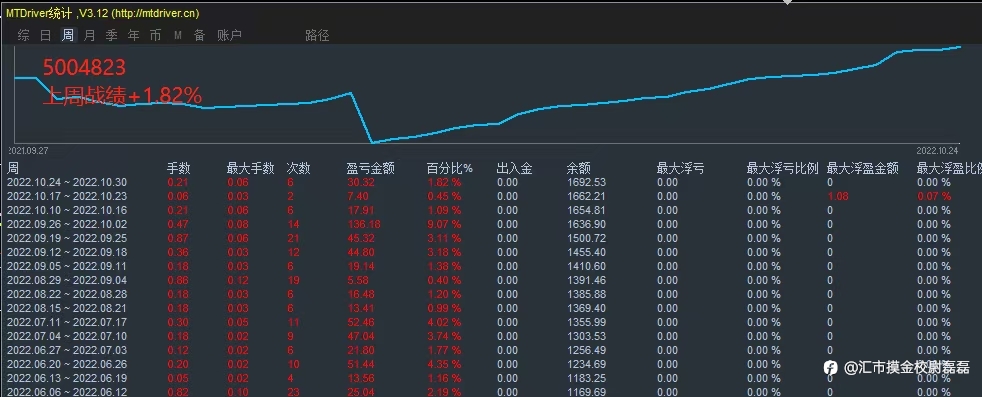Image resolution: width=982 pixels, height=397 pixels.
Task: Click max floating profit 1.08
Action: point(838,196)
